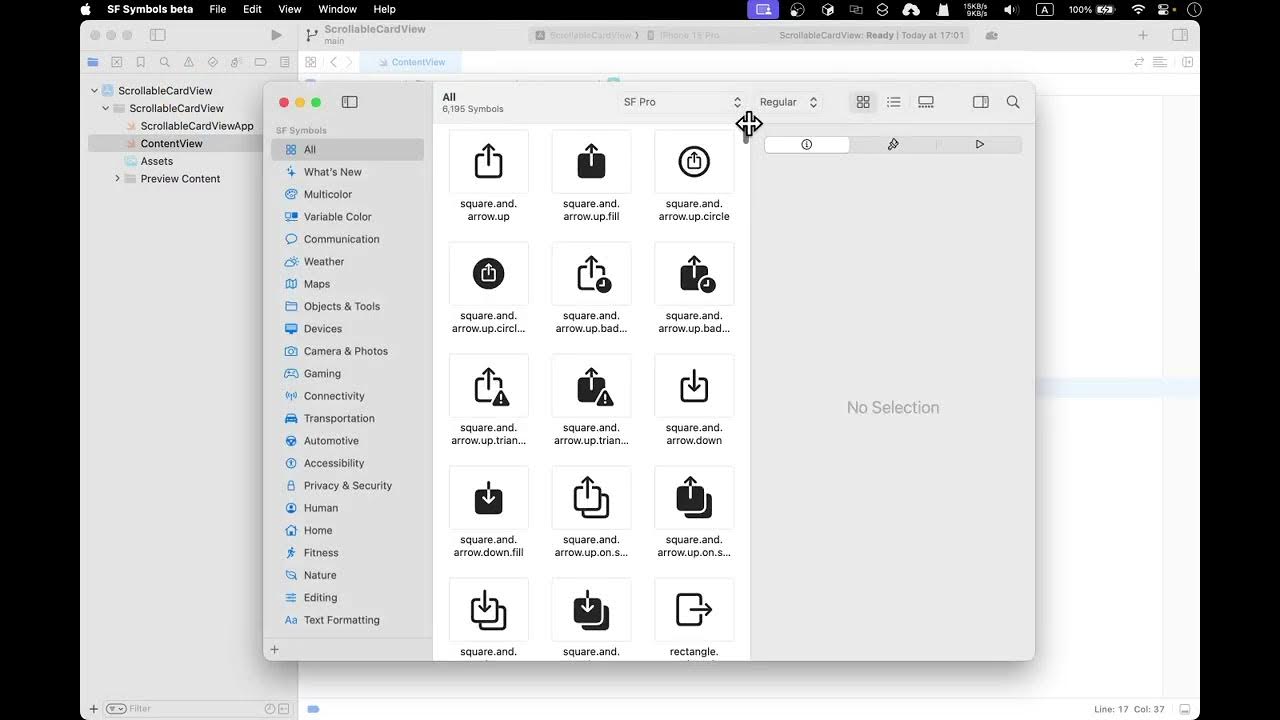
Task: Open the Maps category
Action: [348, 284]
